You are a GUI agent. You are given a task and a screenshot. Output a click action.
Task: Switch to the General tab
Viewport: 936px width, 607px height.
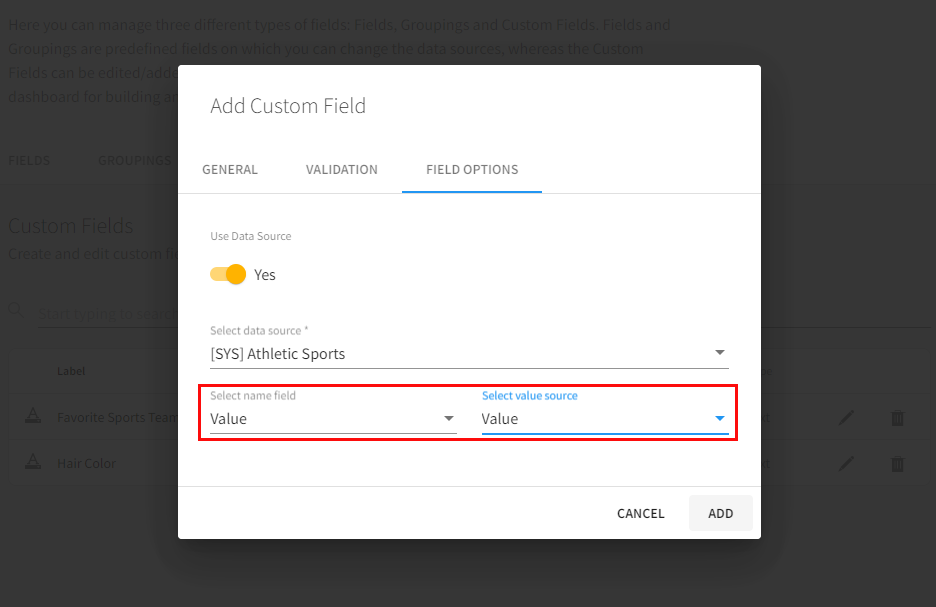pos(230,169)
